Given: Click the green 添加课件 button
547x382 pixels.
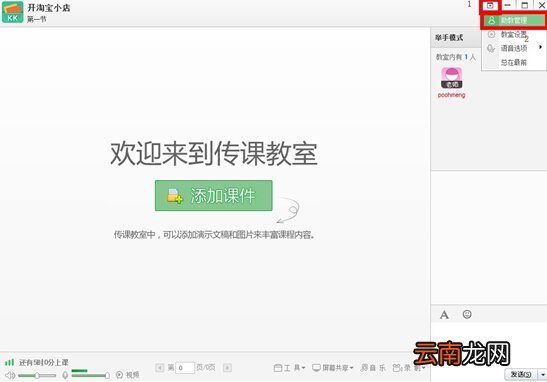Looking at the screenshot, I should coord(213,195).
